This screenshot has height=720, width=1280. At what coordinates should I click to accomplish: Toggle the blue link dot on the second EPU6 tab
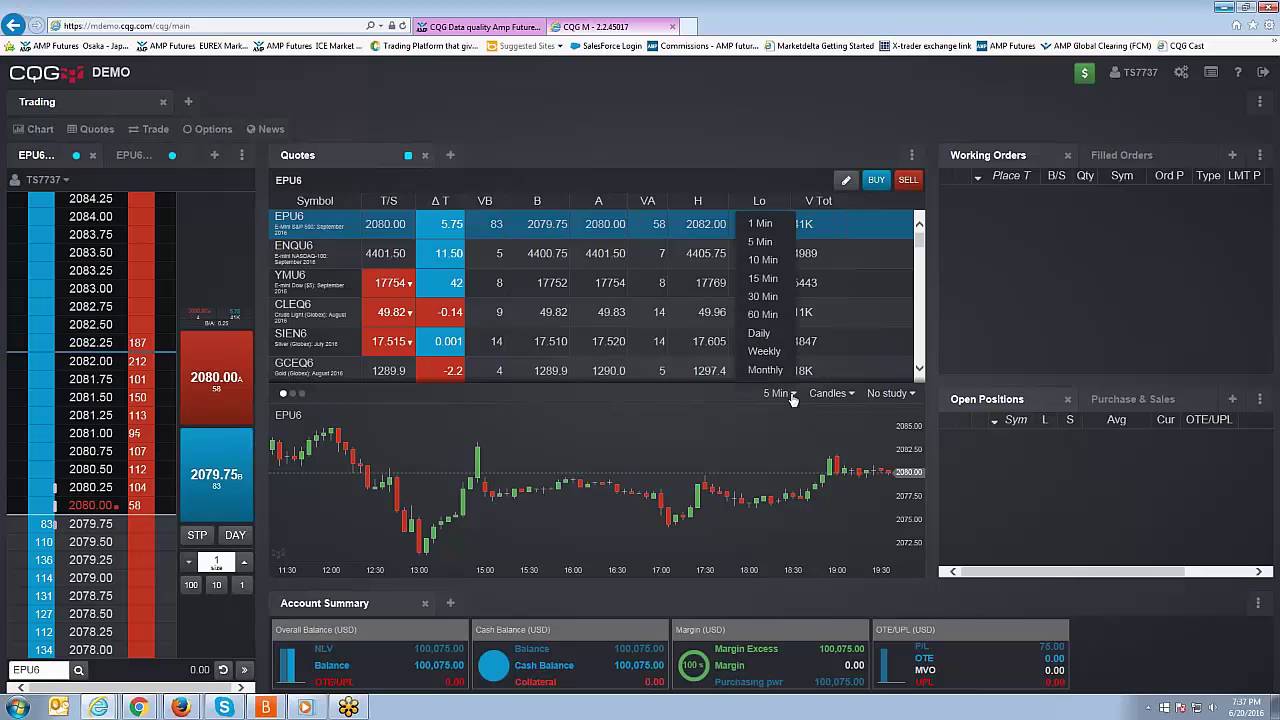[x=172, y=155]
